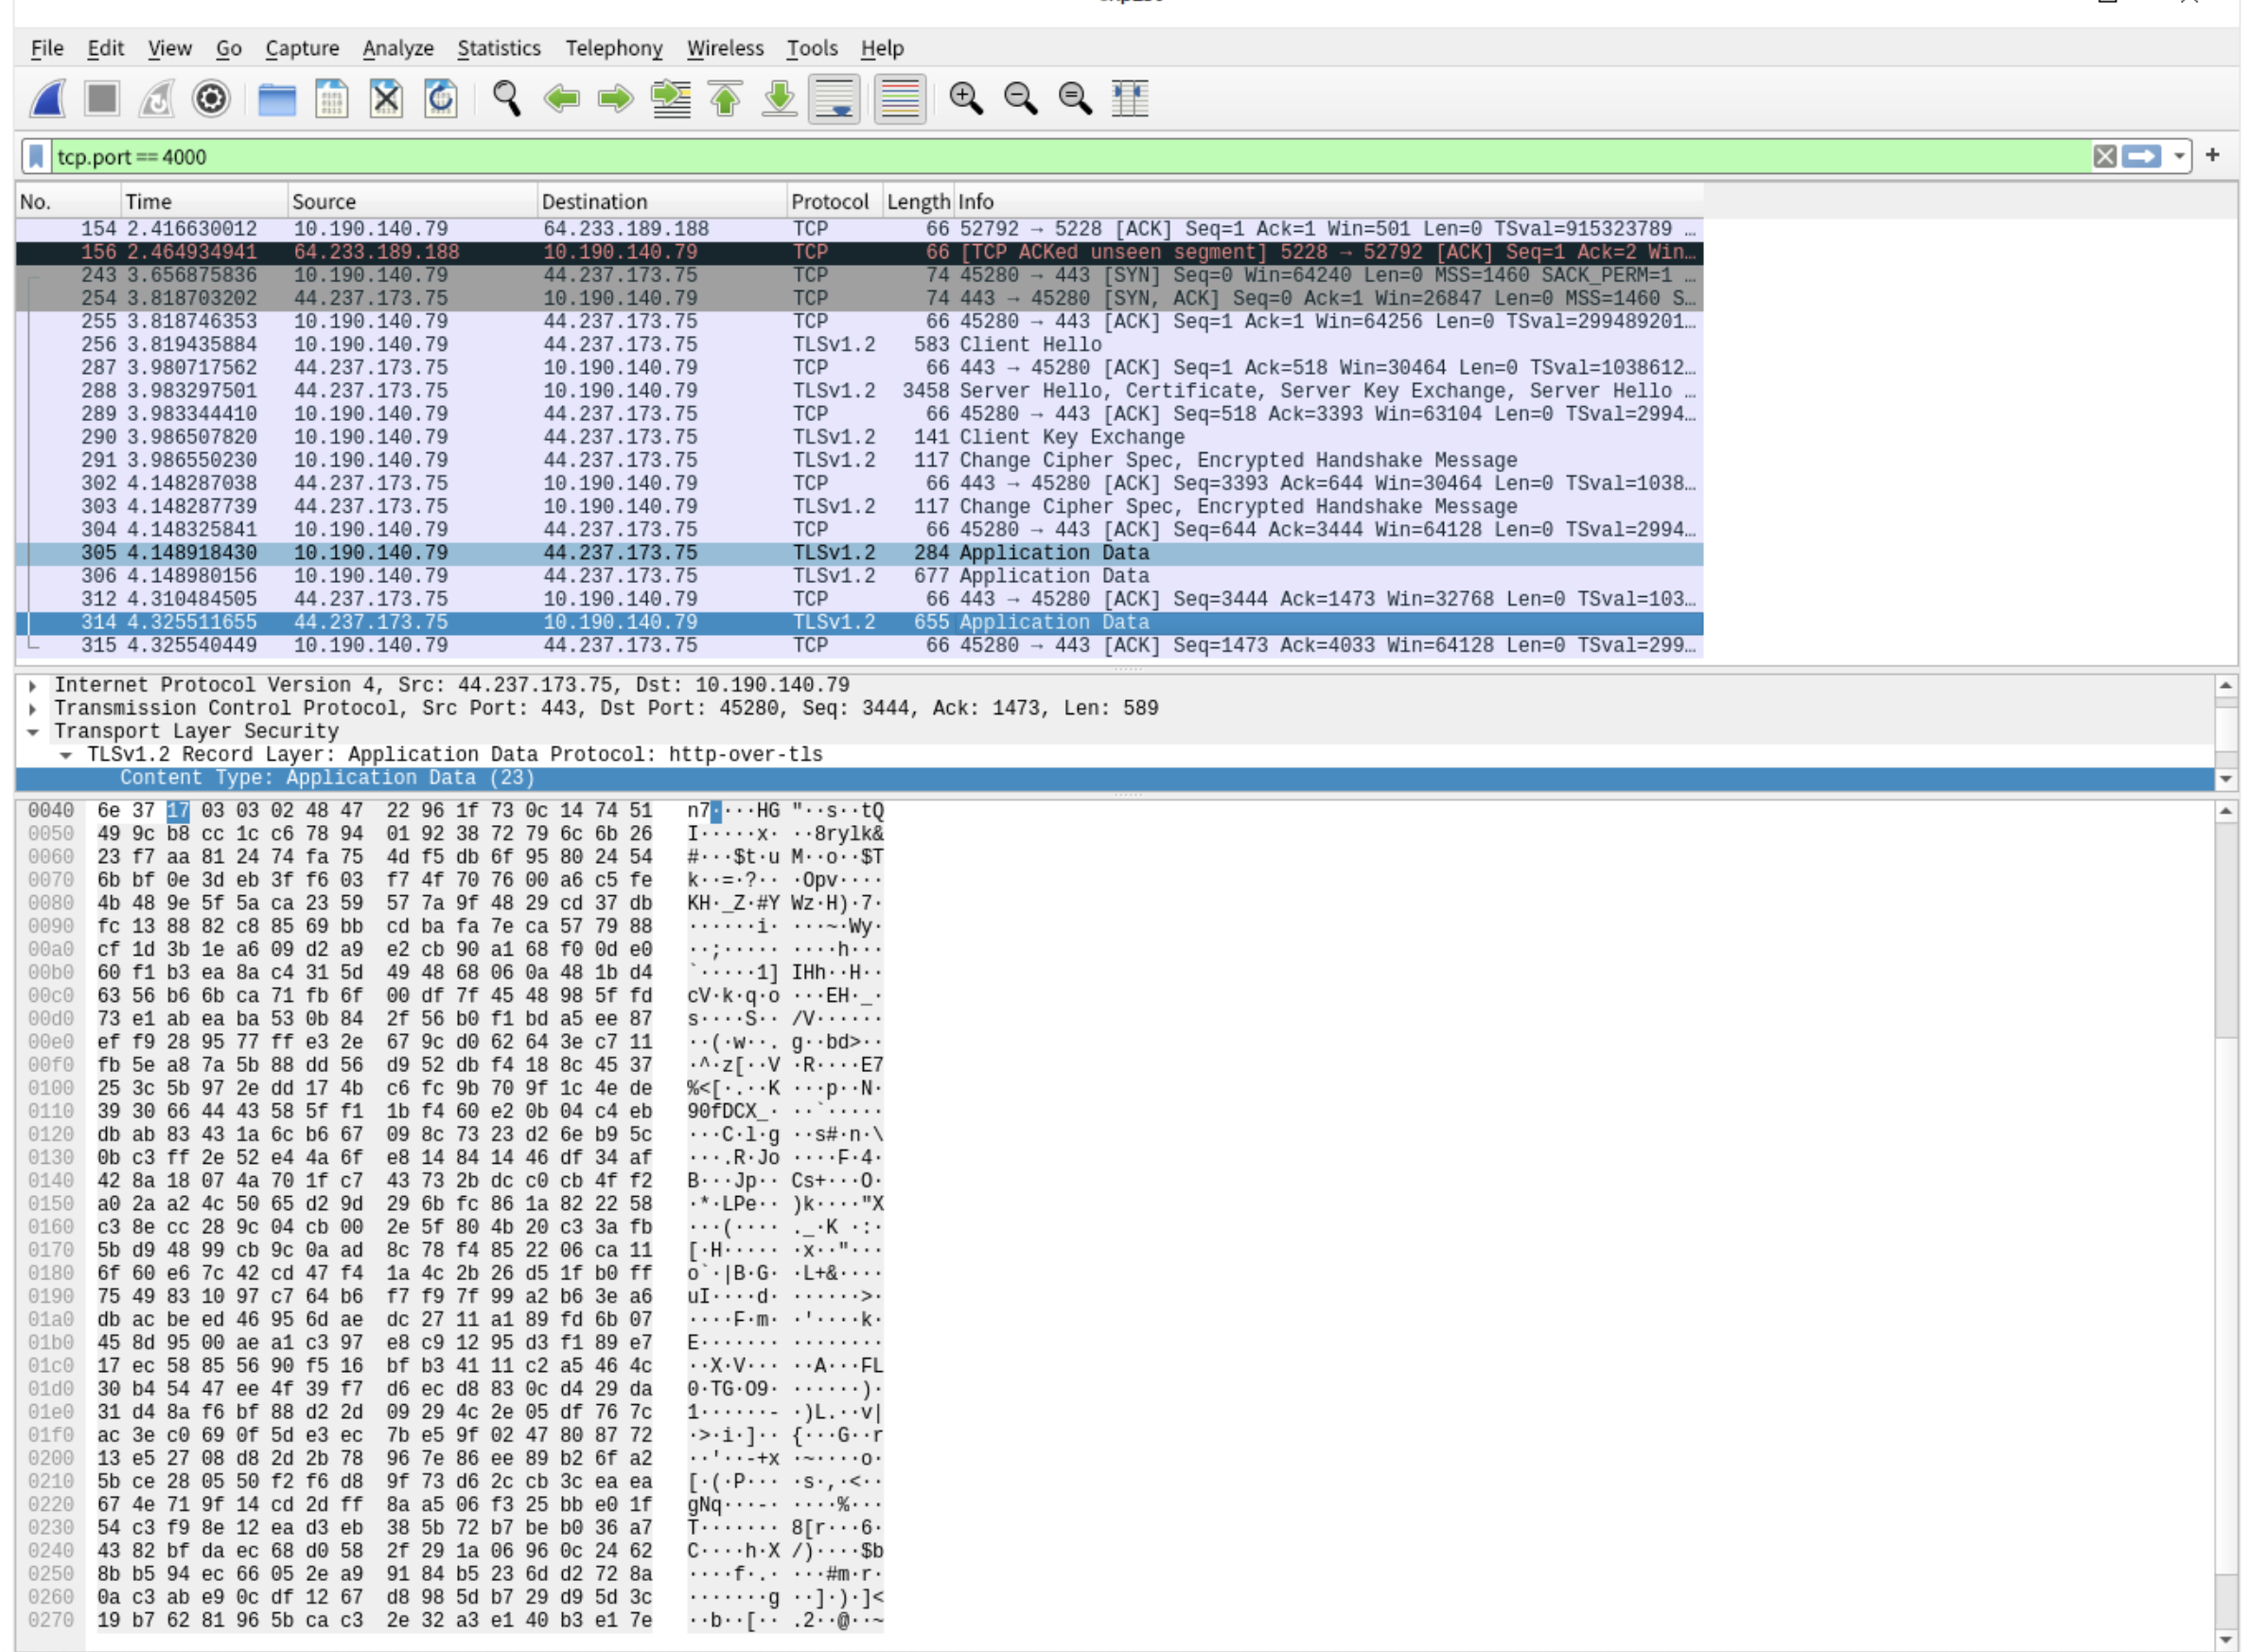Click the find packet magnifier icon

507,99
